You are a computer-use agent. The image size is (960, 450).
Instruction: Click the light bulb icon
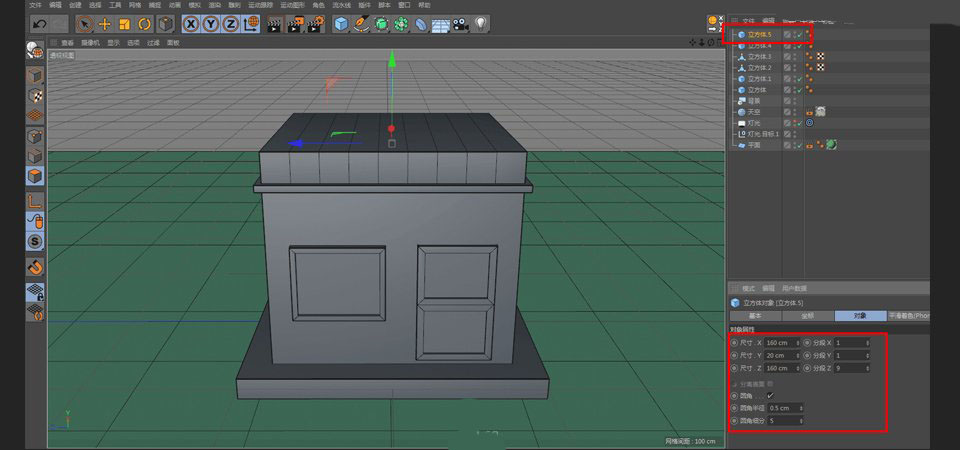(x=481, y=23)
